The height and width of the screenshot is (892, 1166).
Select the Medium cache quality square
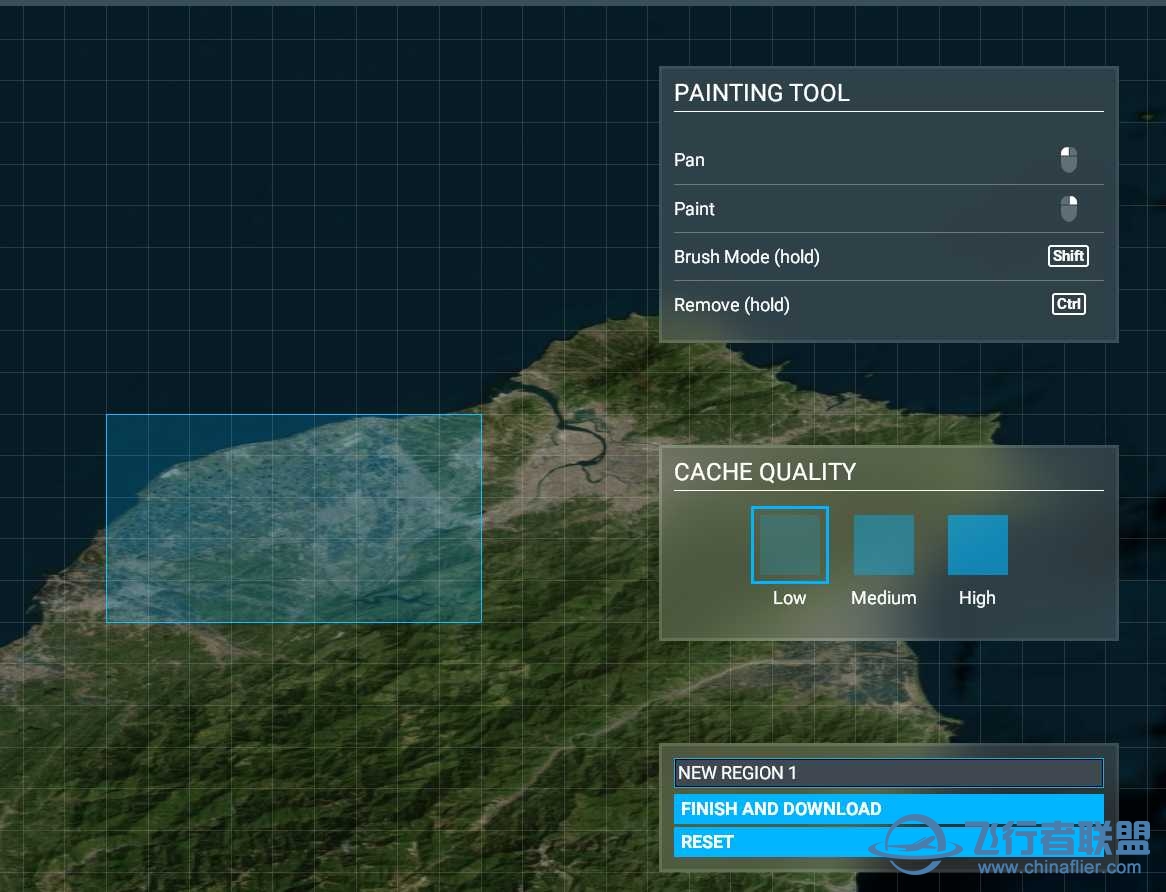click(x=883, y=545)
